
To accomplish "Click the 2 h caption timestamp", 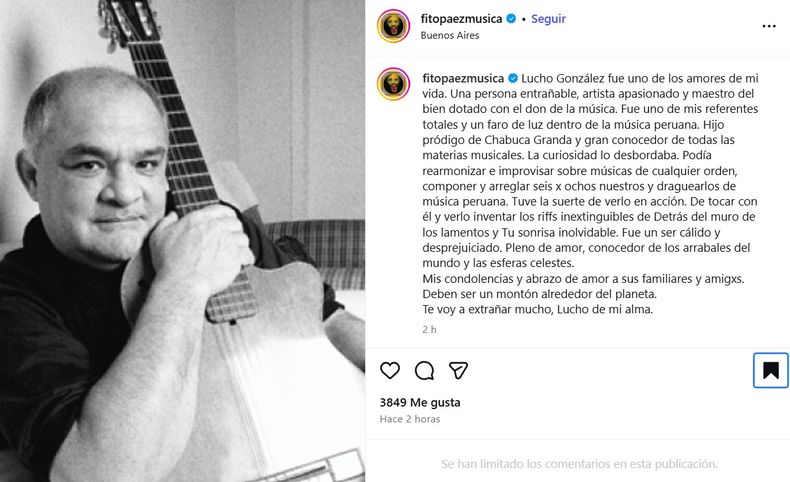I will click(x=429, y=329).
